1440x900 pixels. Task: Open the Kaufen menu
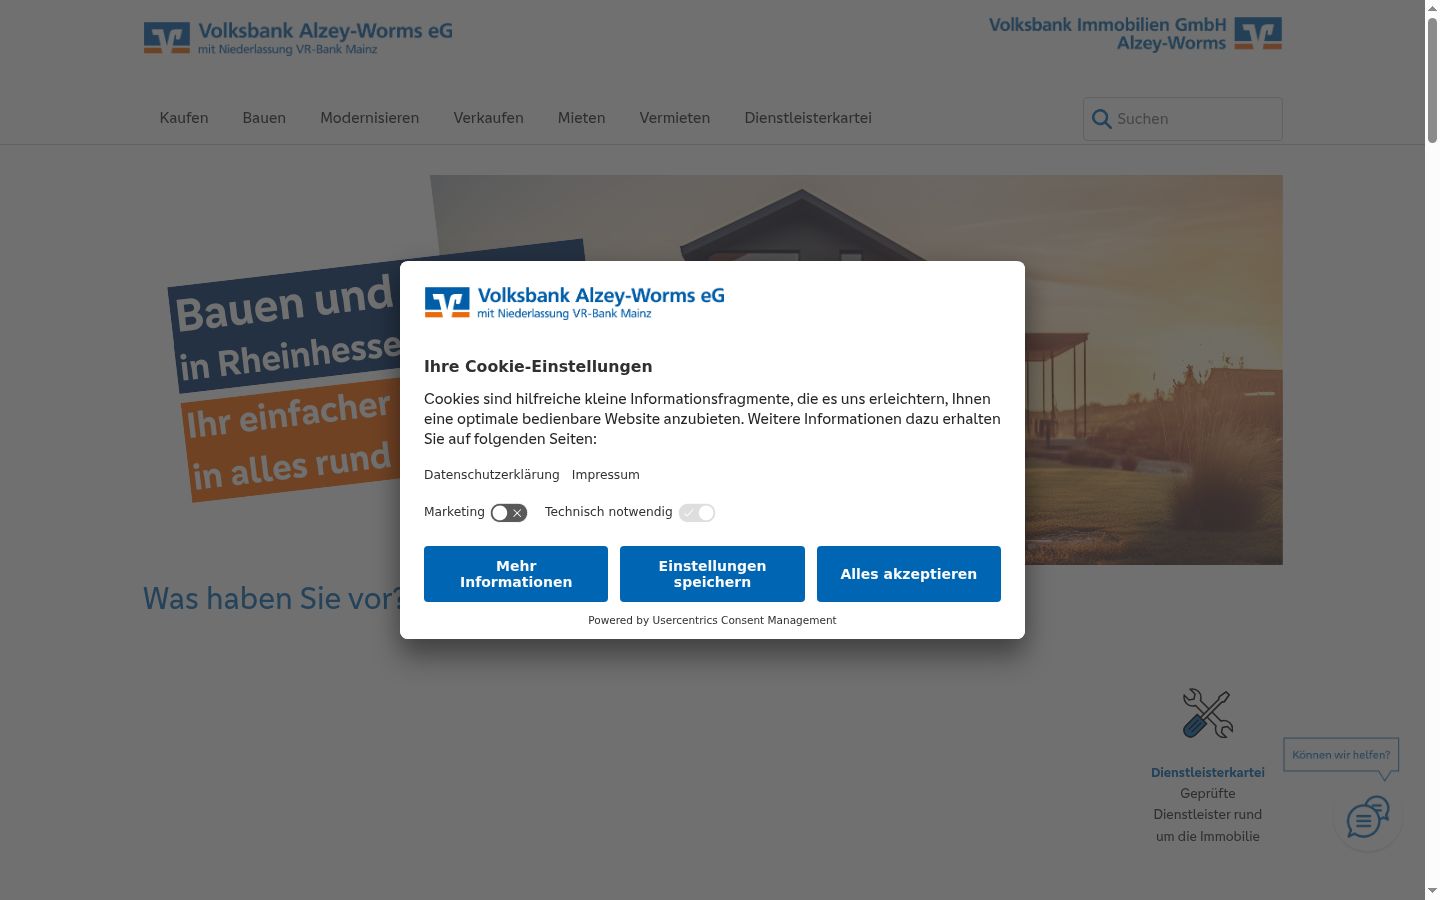(x=184, y=118)
